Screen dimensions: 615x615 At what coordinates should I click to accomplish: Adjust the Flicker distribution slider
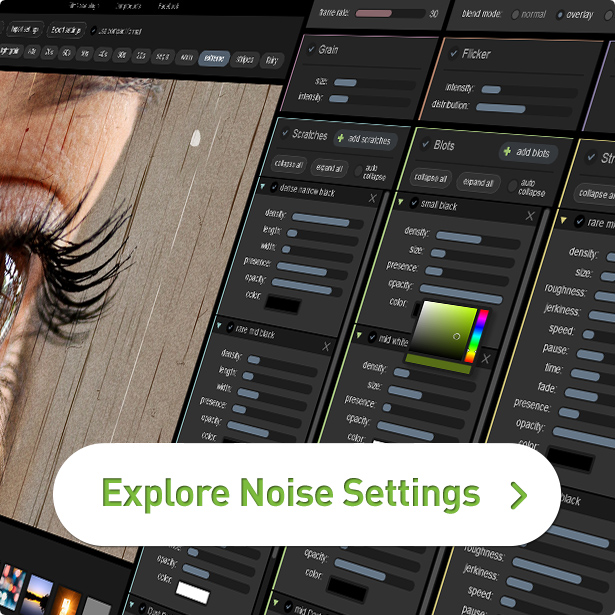(x=524, y=109)
